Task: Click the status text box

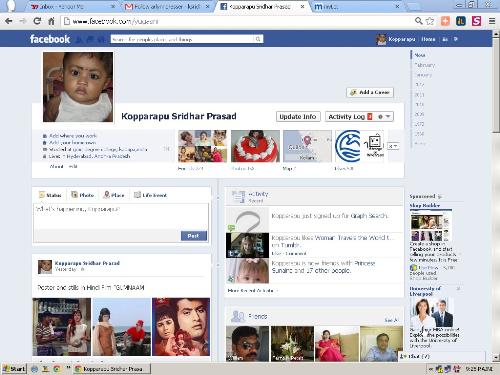Action: coord(121,216)
